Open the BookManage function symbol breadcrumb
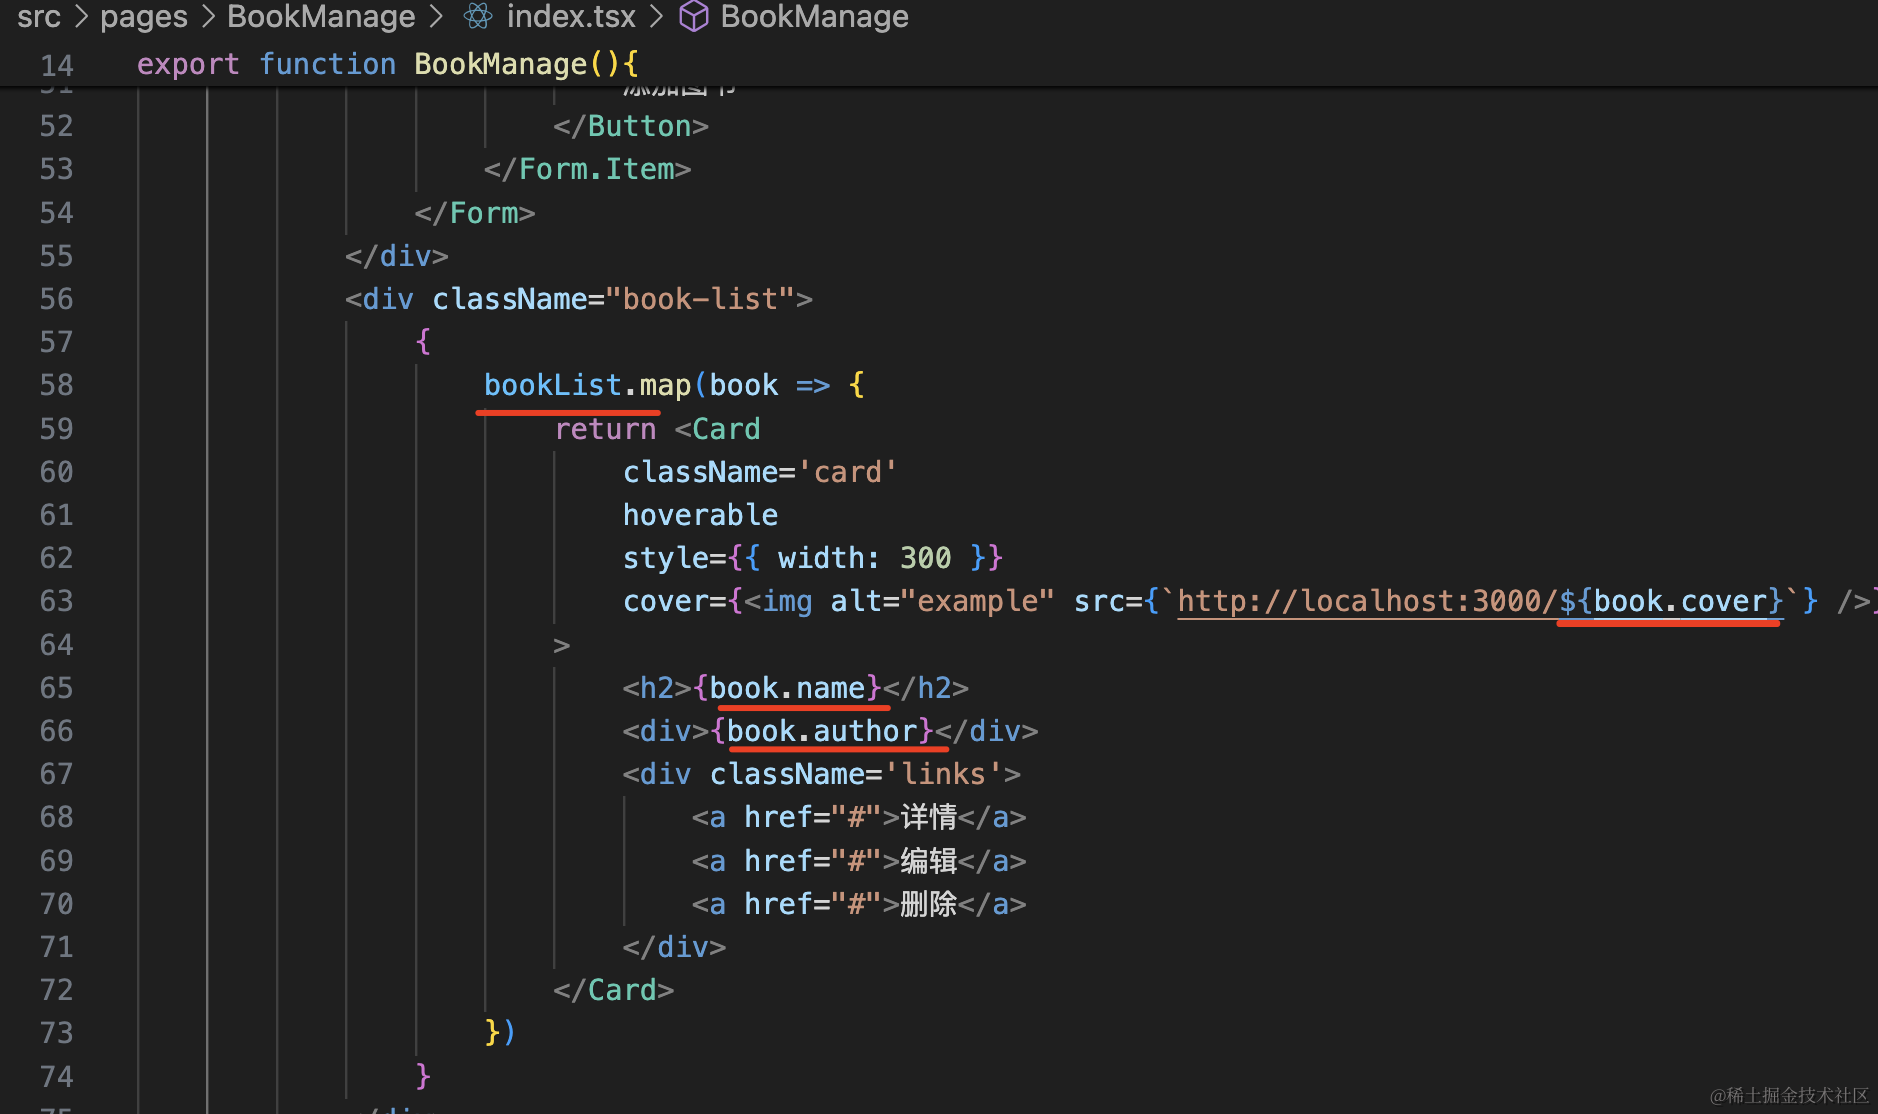Viewport: 1878px width, 1114px height. tap(814, 16)
